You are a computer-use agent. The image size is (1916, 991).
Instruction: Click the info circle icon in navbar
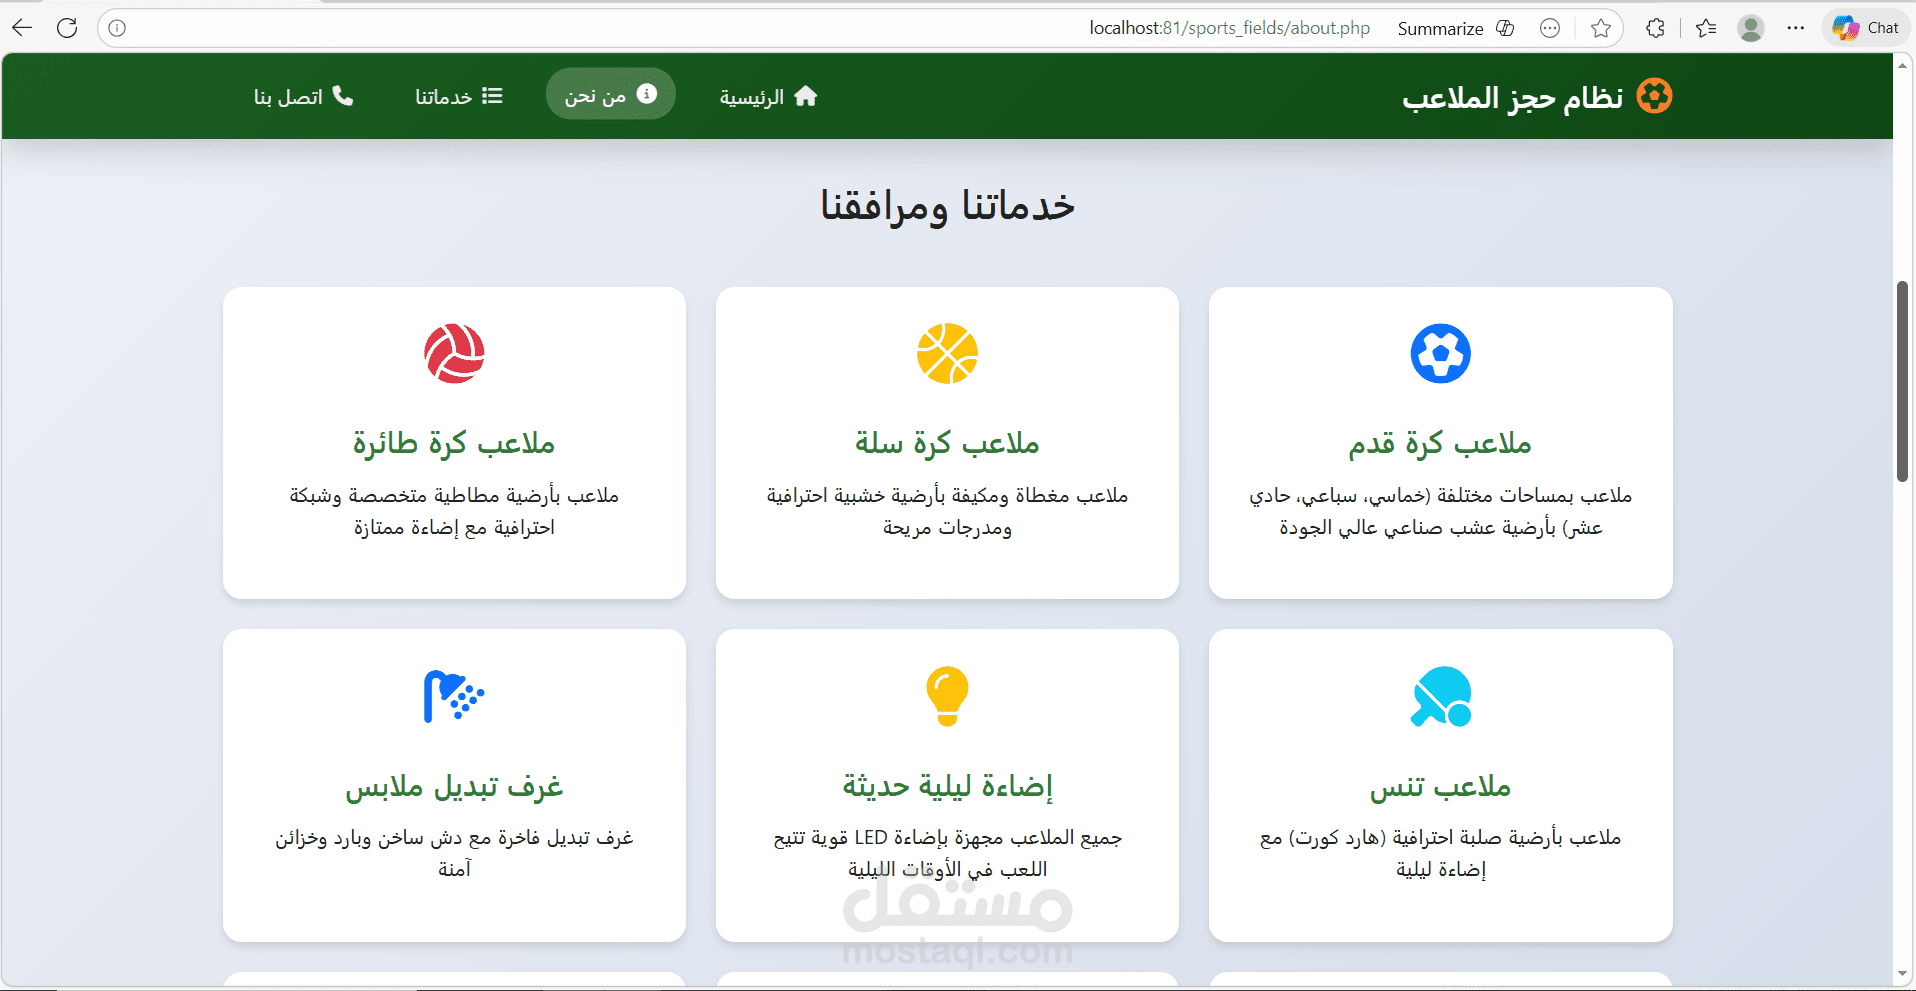[647, 94]
